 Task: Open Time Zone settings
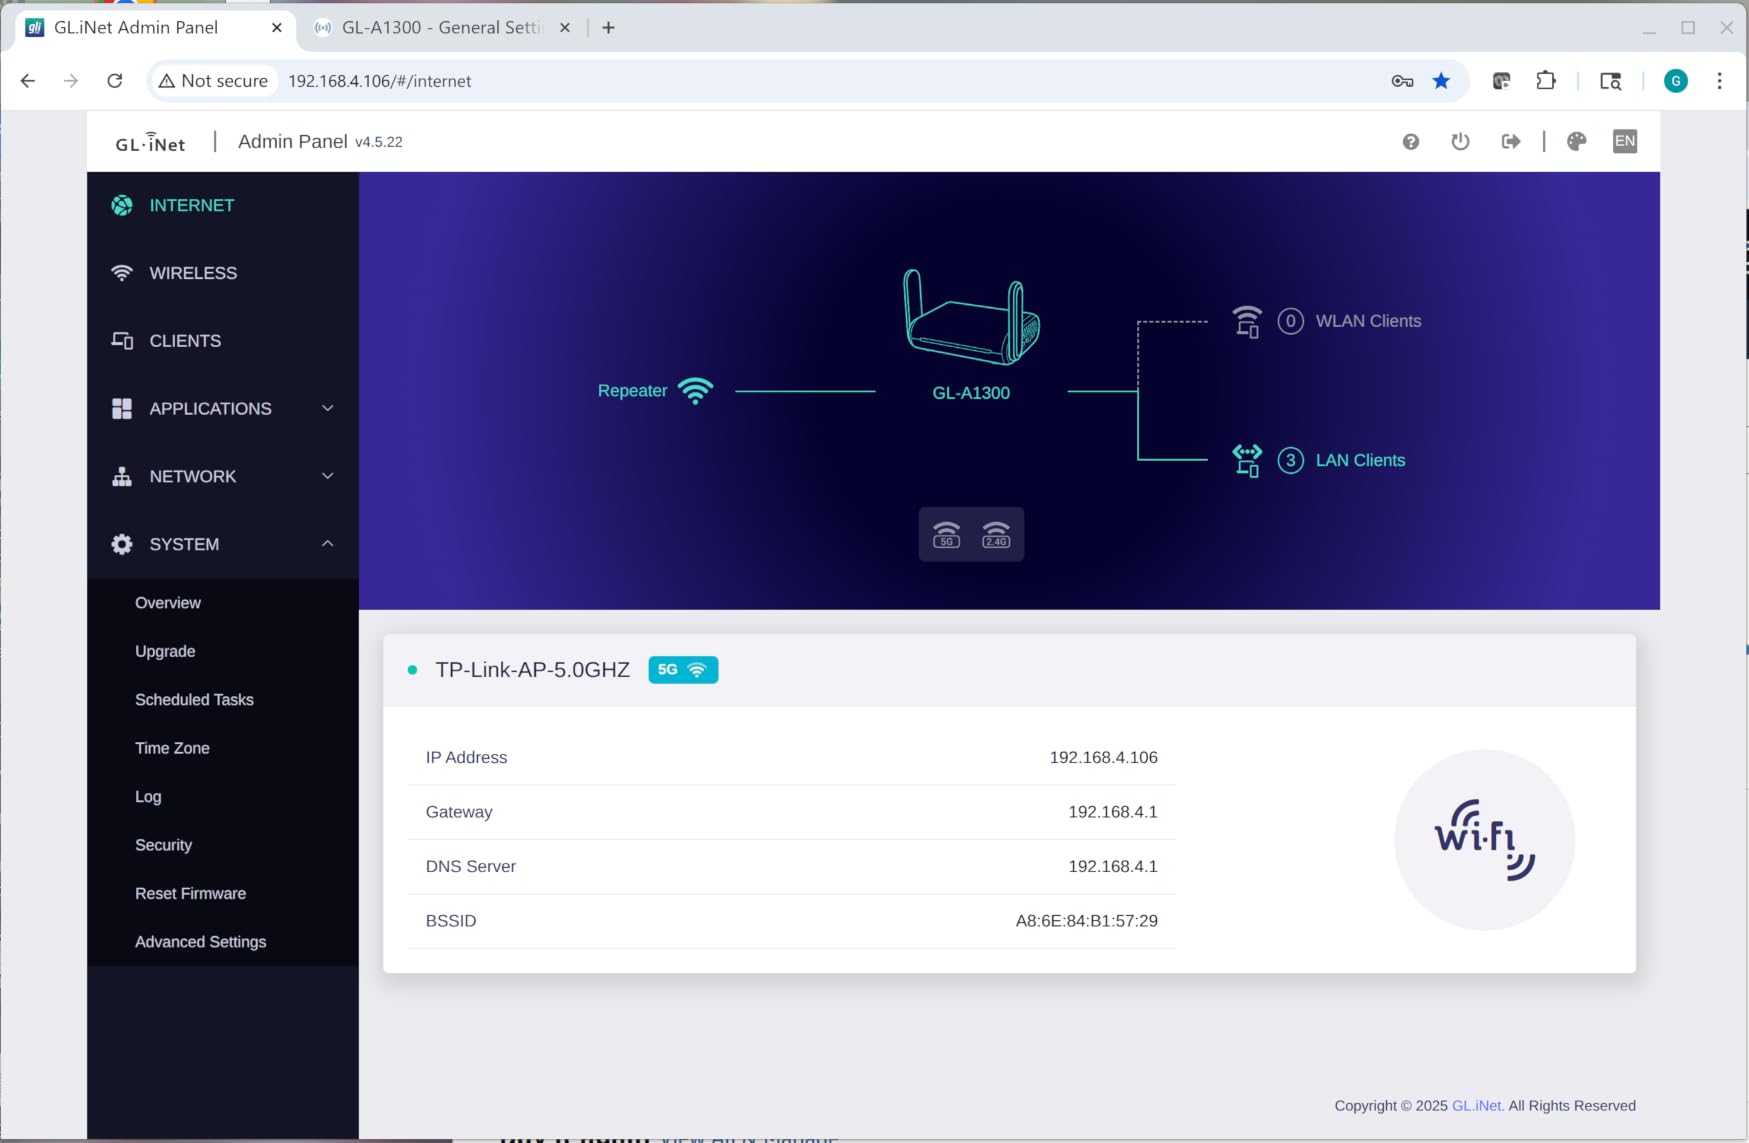pos(172,748)
